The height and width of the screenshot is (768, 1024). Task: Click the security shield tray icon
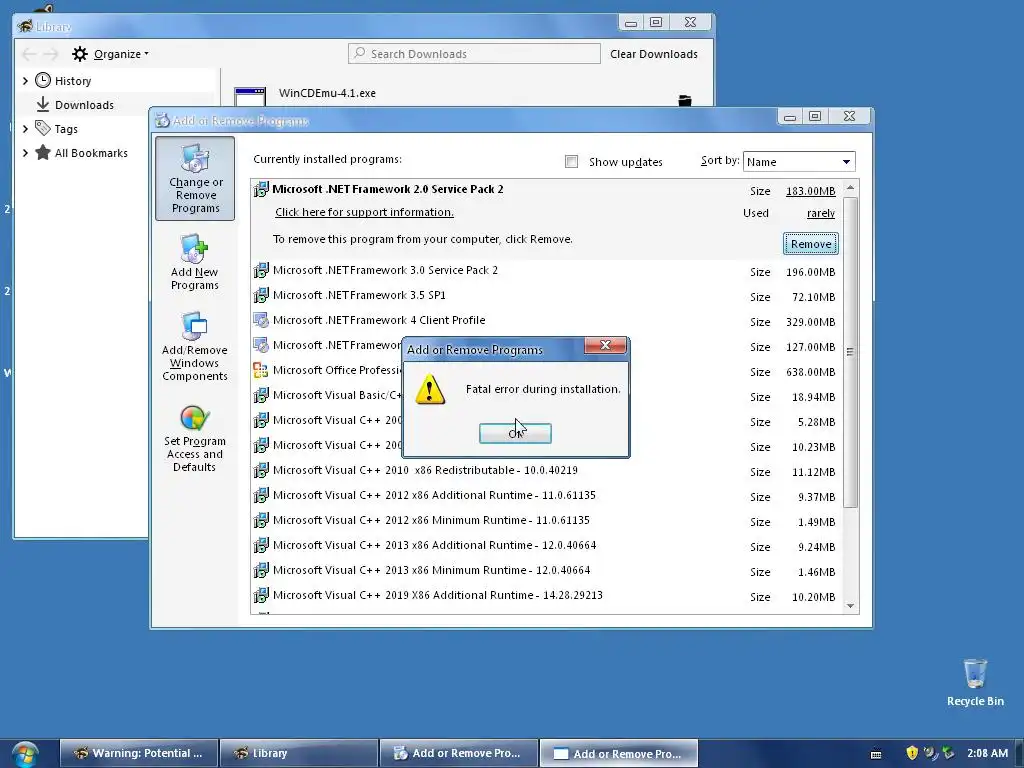[912, 753]
